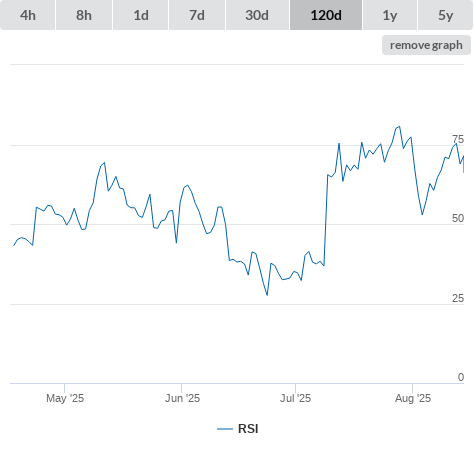Click the 75 y-axis value label

point(458,139)
